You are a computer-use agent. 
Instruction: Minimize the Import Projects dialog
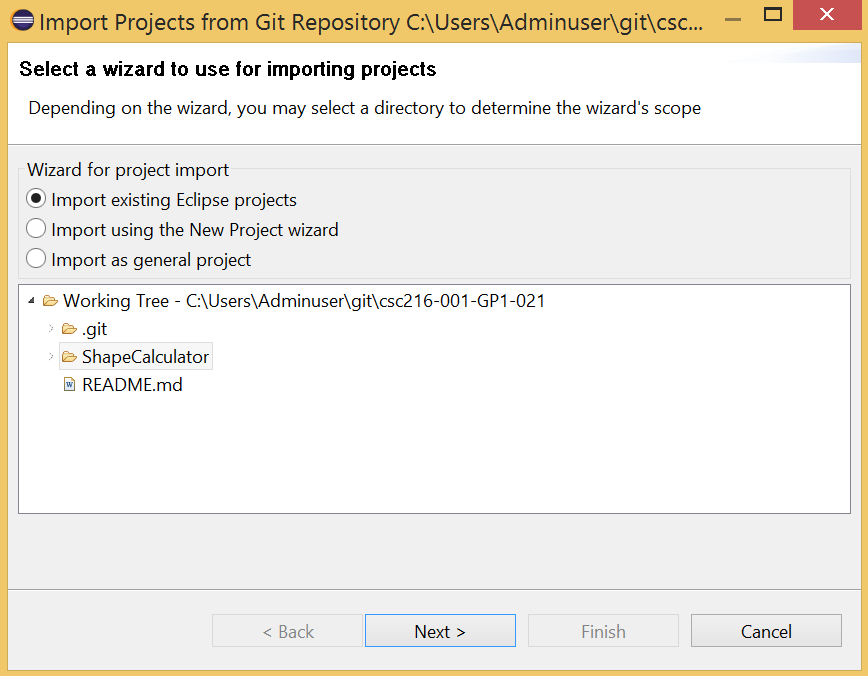732,18
